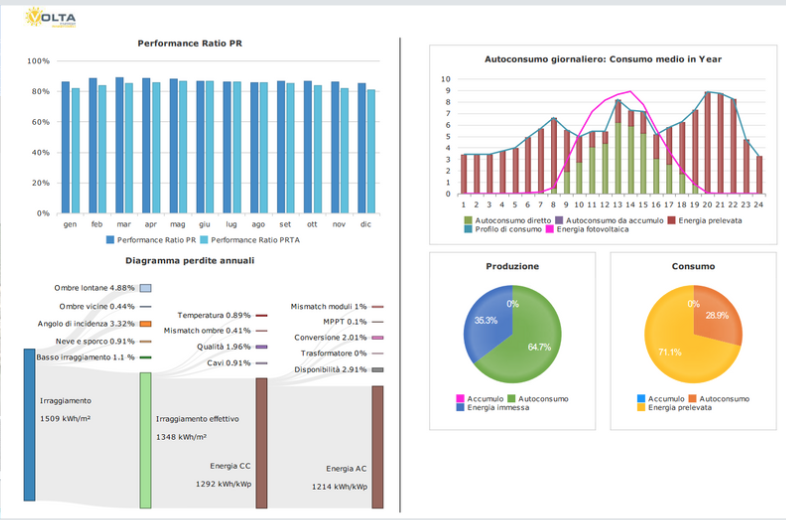Click the Energia AC brown Sankey bar
Screen dimensions: 786x520
click(x=377, y=447)
